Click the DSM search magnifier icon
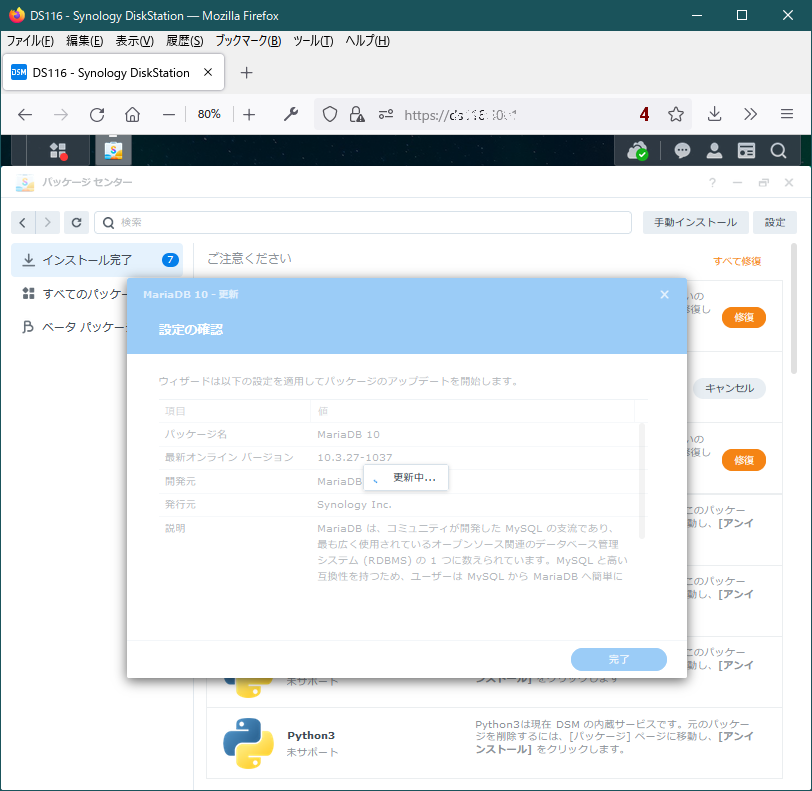 pyautogui.click(x=778, y=151)
